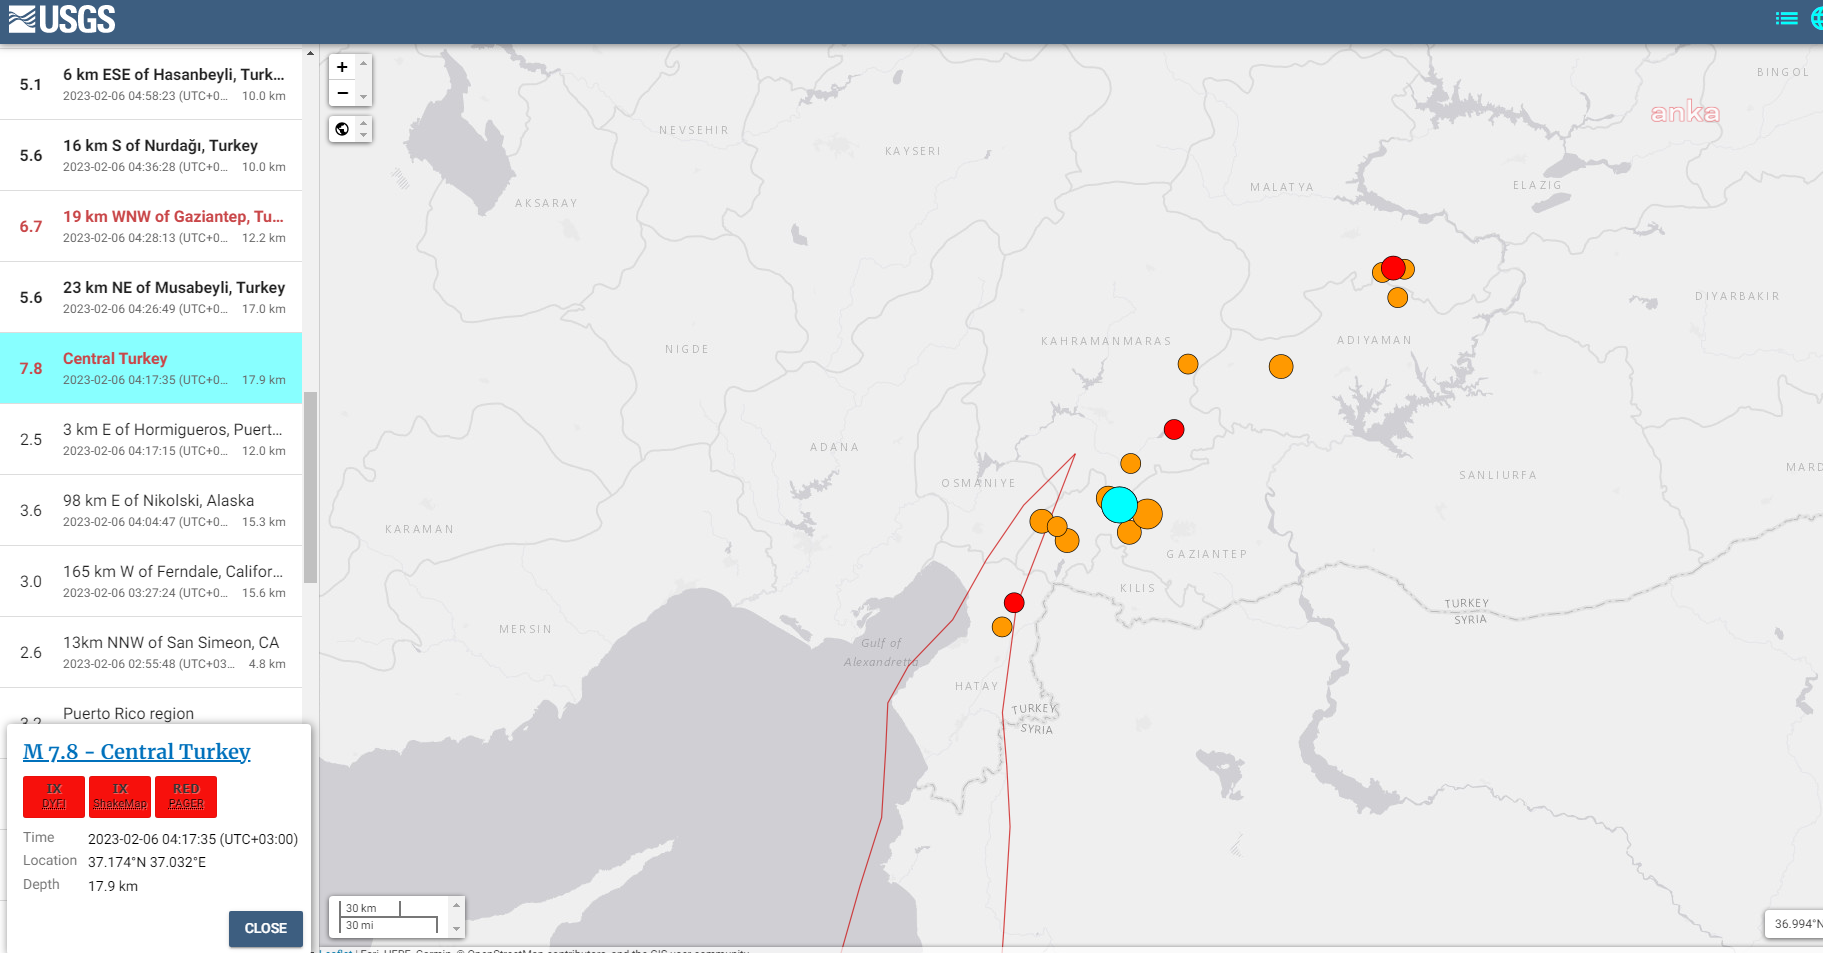The width and height of the screenshot is (1823, 953).
Task: Open the IX ShakeMap badge
Action: [120, 796]
